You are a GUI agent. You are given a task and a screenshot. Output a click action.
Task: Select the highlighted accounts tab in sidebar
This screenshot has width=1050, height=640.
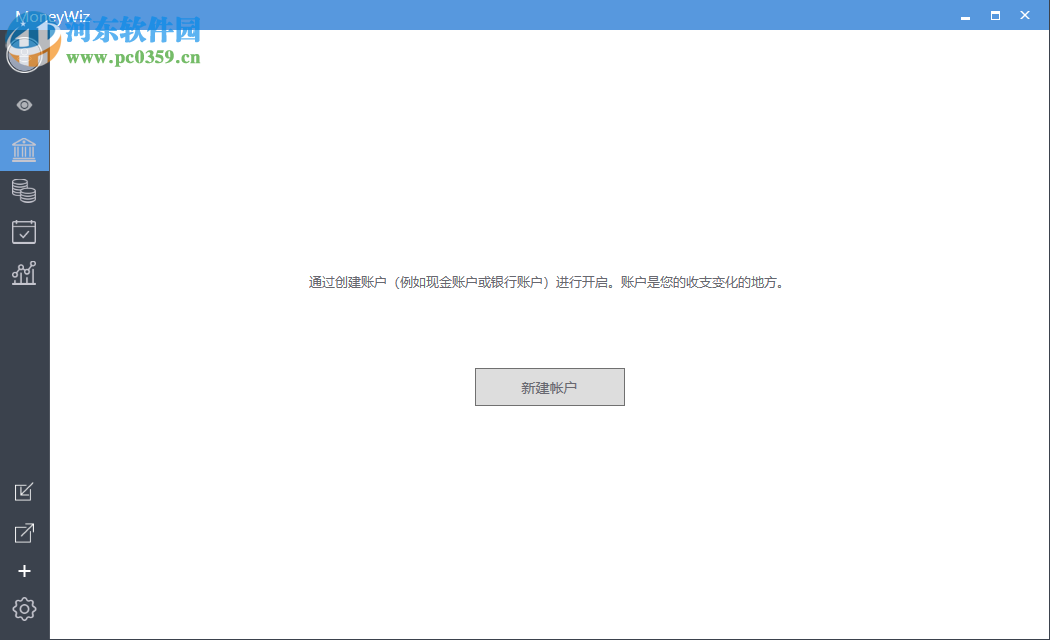(x=24, y=150)
